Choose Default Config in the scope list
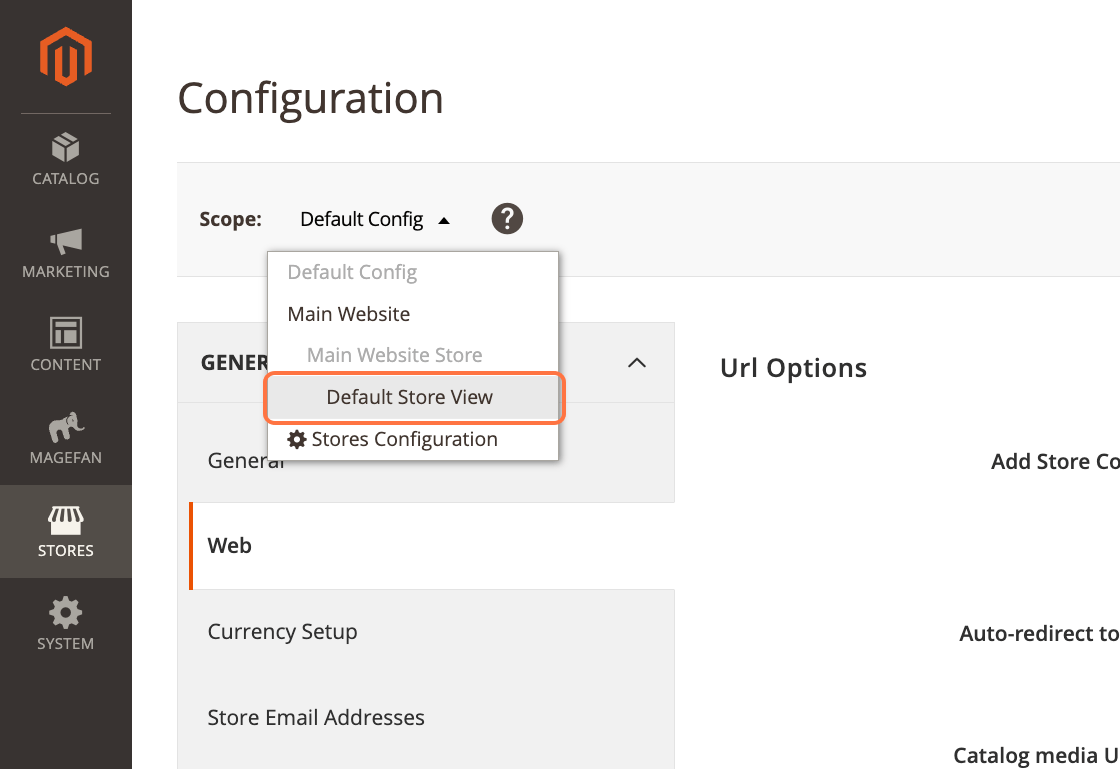The width and height of the screenshot is (1120, 769). click(x=352, y=271)
